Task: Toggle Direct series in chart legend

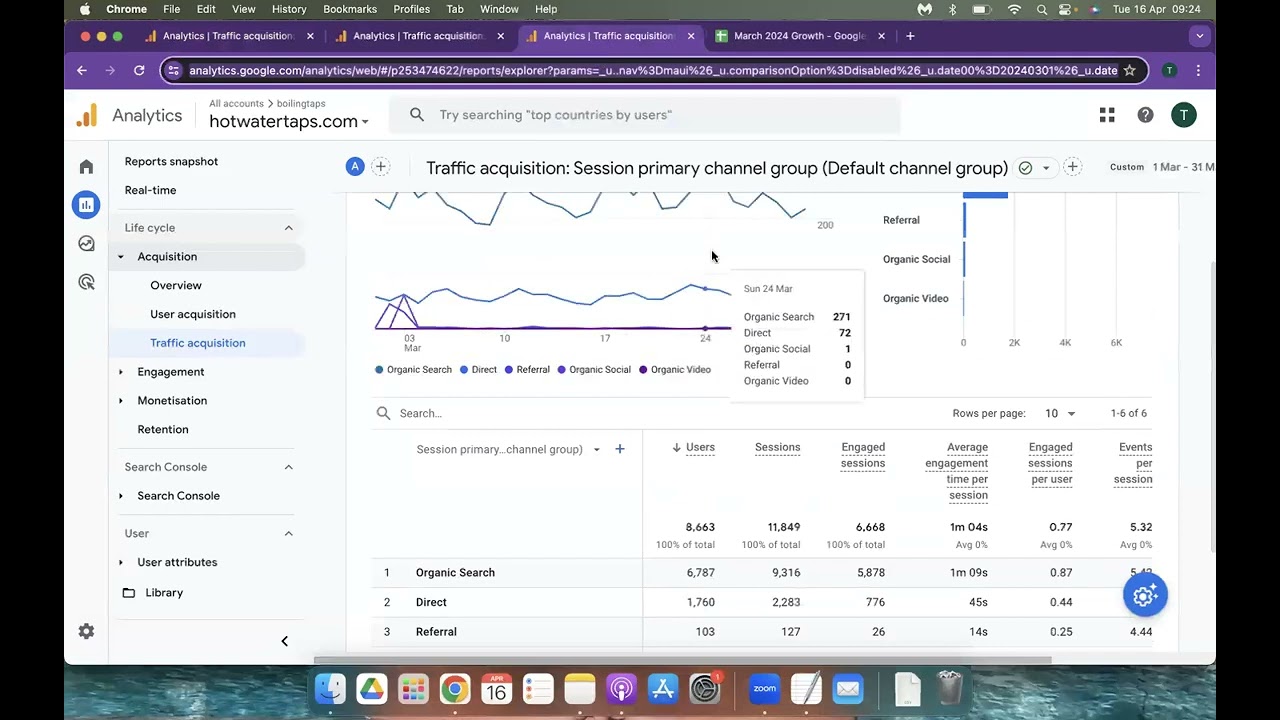Action: tap(478, 370)
